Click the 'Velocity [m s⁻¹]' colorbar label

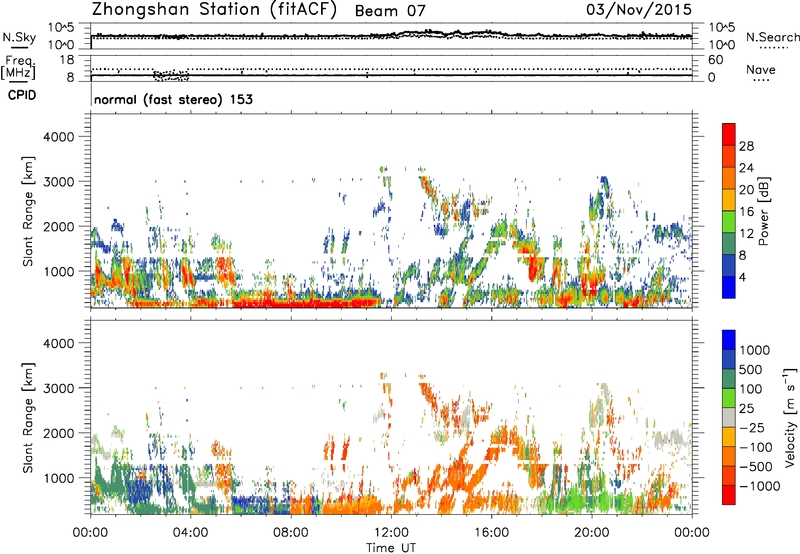pyautogui.click(x=790, y=417)
